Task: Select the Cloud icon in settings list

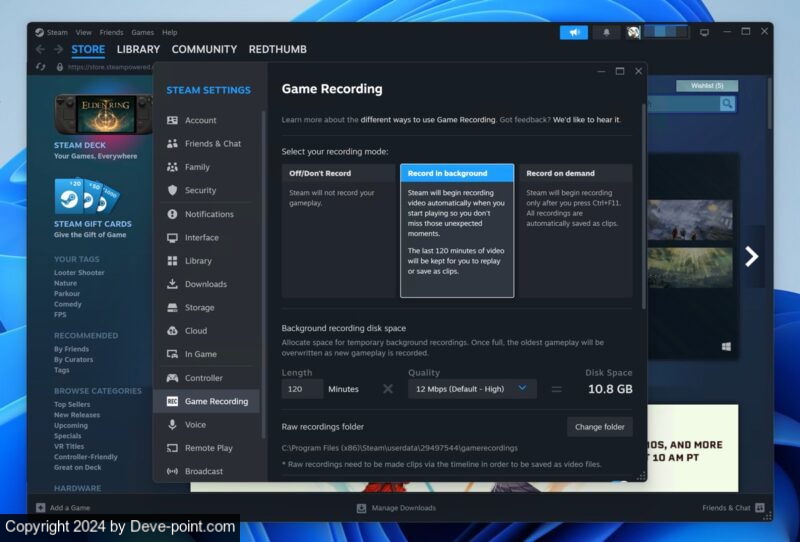Action: point(173,331)
